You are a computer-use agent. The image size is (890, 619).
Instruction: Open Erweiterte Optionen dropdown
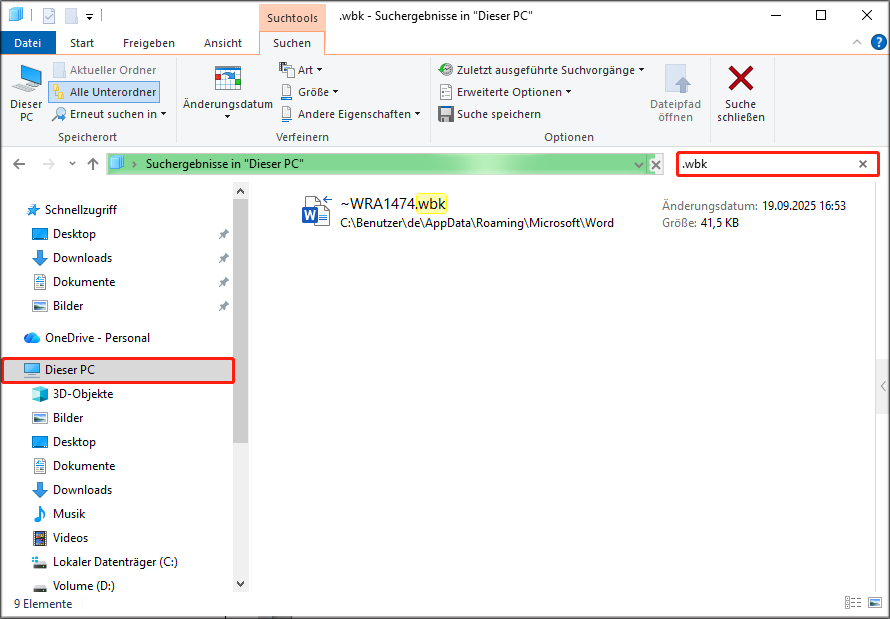click(x=505, y=92)
